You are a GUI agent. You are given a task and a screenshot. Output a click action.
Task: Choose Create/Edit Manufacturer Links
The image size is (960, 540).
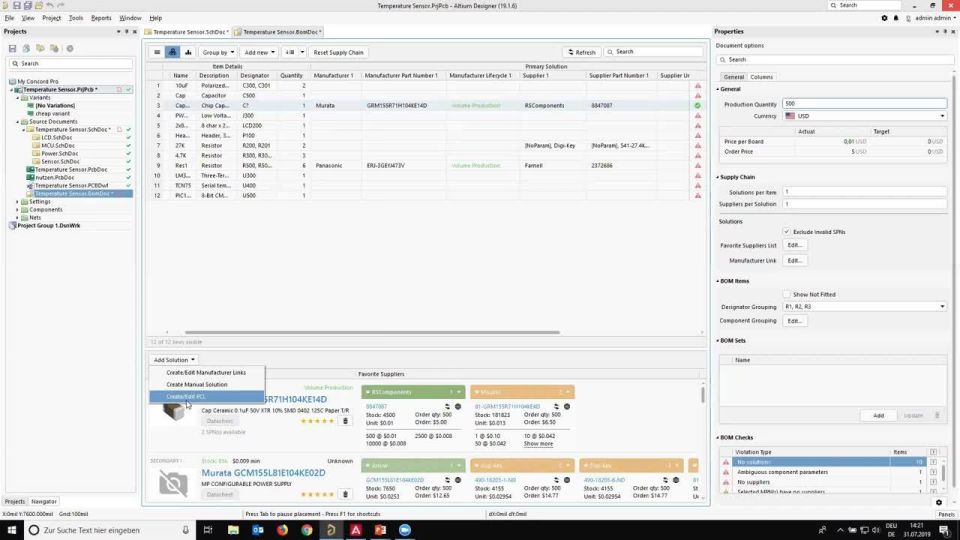(x=206, y=372)
